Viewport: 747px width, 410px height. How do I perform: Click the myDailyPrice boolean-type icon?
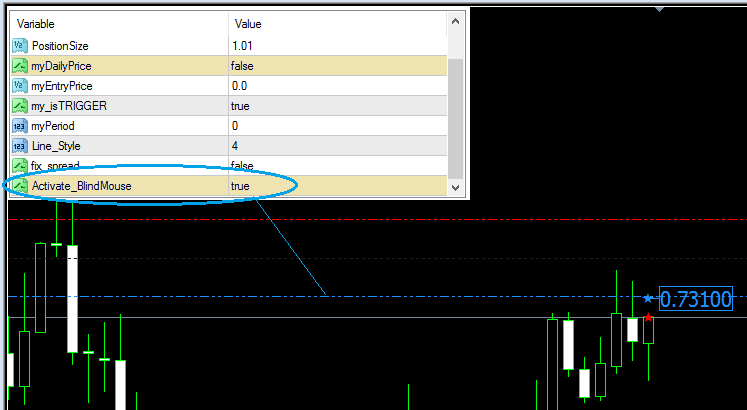tap(20, 66)
